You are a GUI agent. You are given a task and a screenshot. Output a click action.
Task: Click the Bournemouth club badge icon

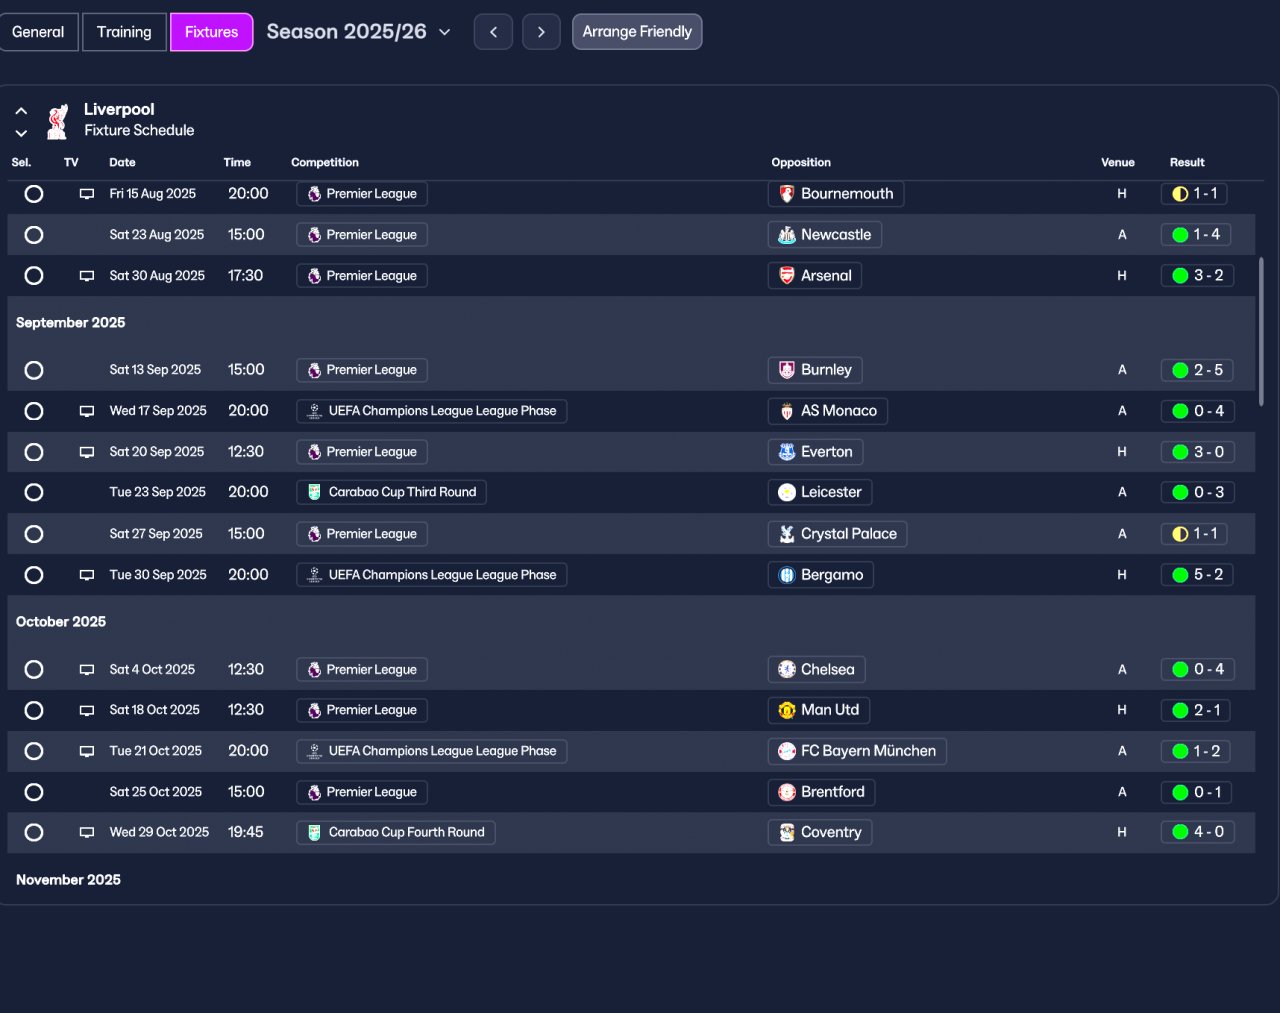tap(787, 194)
